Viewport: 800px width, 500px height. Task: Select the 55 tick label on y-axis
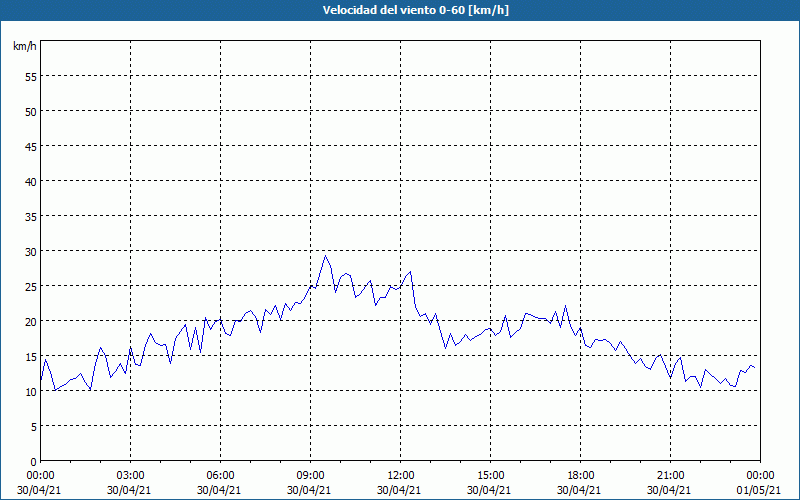coord(31,76)
